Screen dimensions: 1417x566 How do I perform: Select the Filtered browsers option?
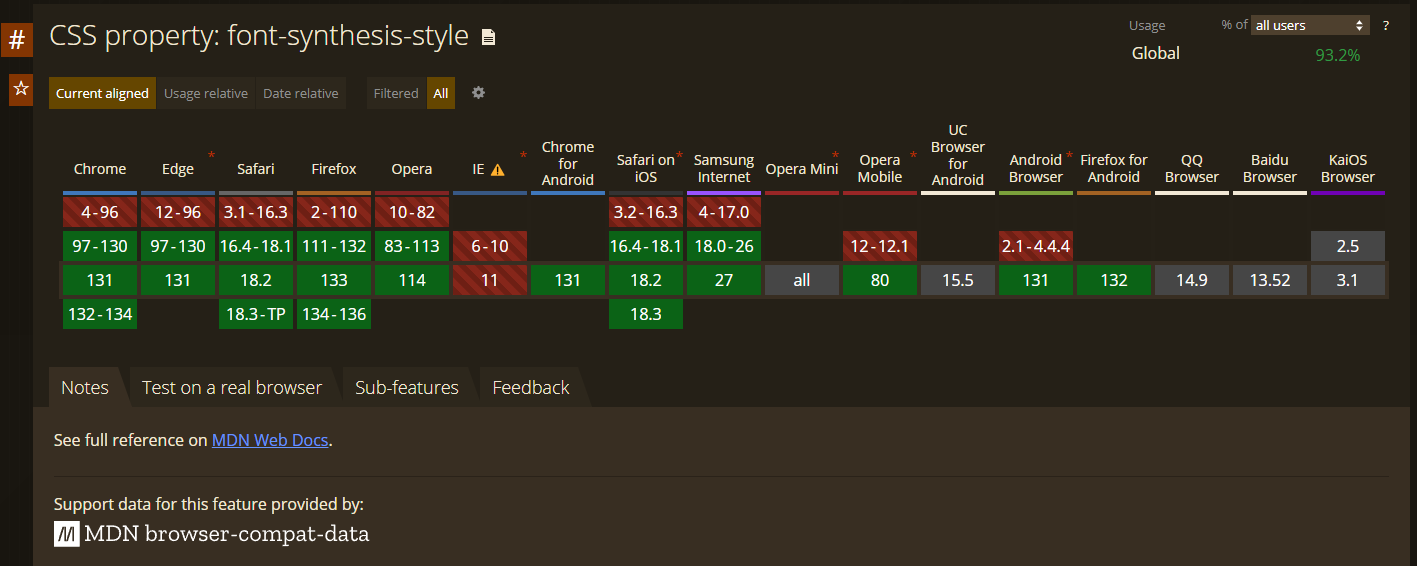point(396,93)
